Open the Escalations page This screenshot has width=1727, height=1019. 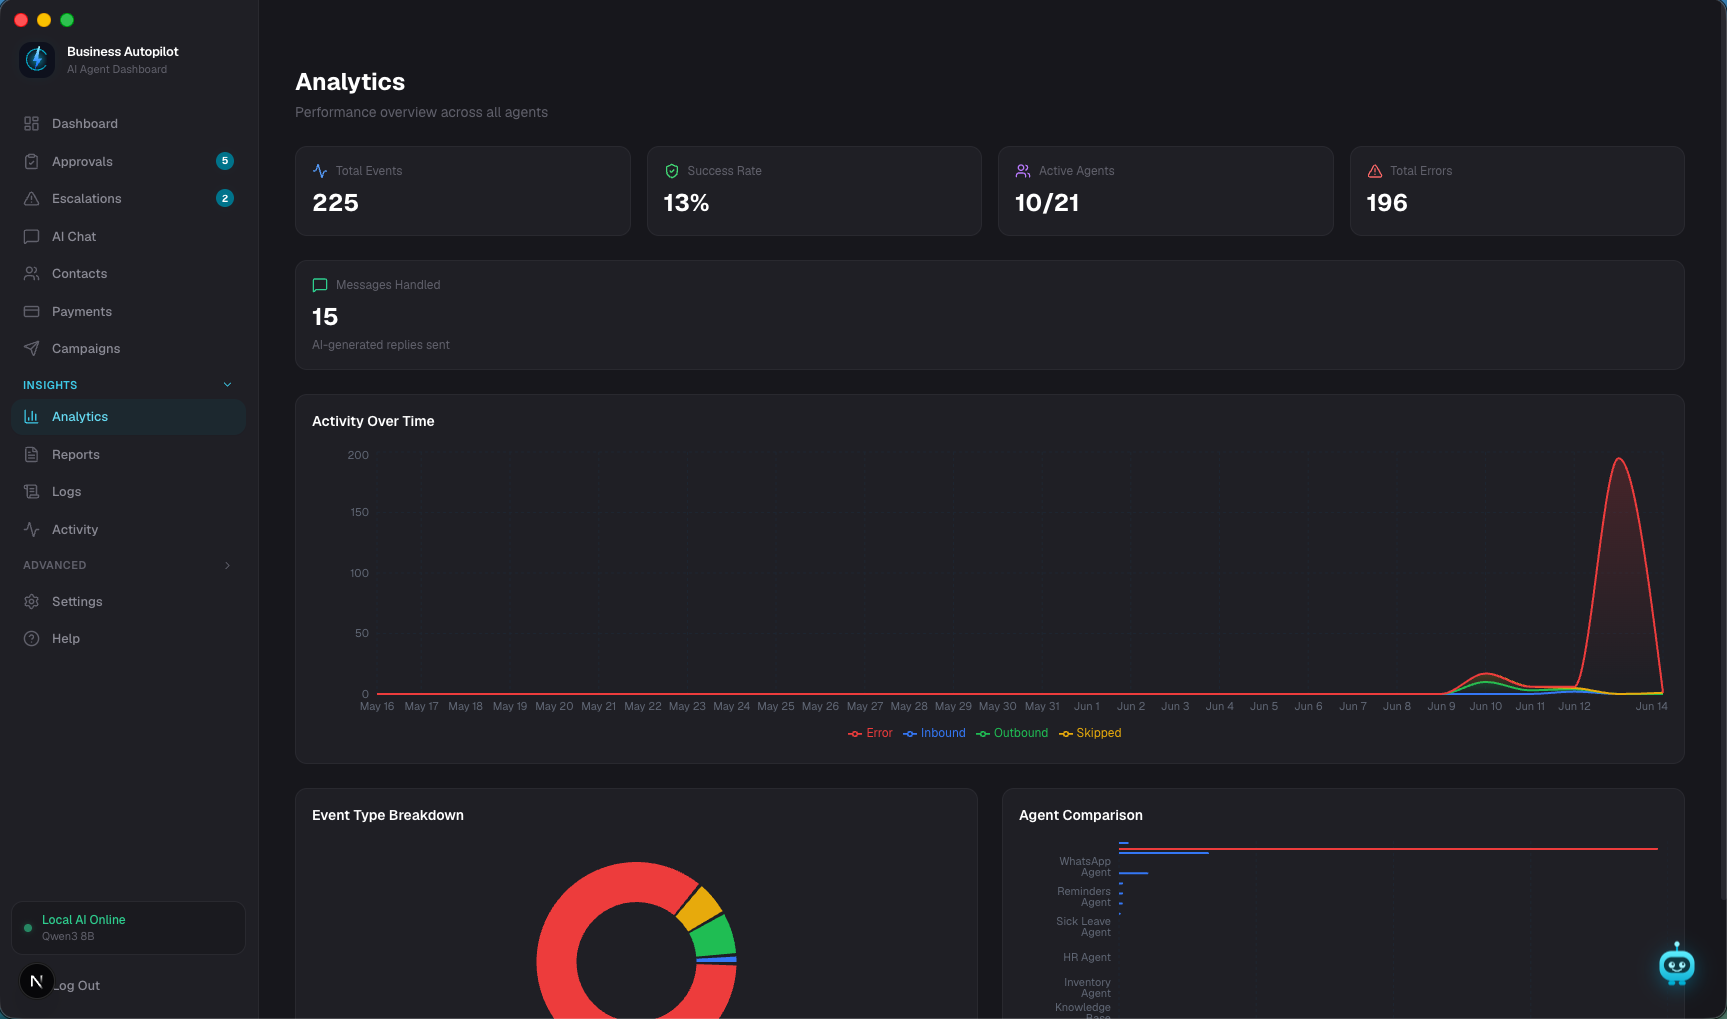(128, 199)
